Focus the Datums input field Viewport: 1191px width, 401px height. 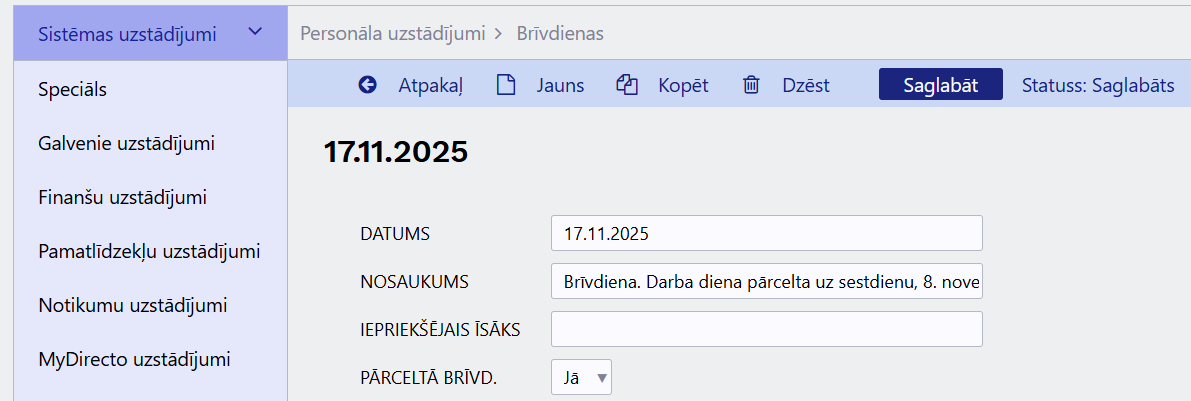[x=766, y=233]
